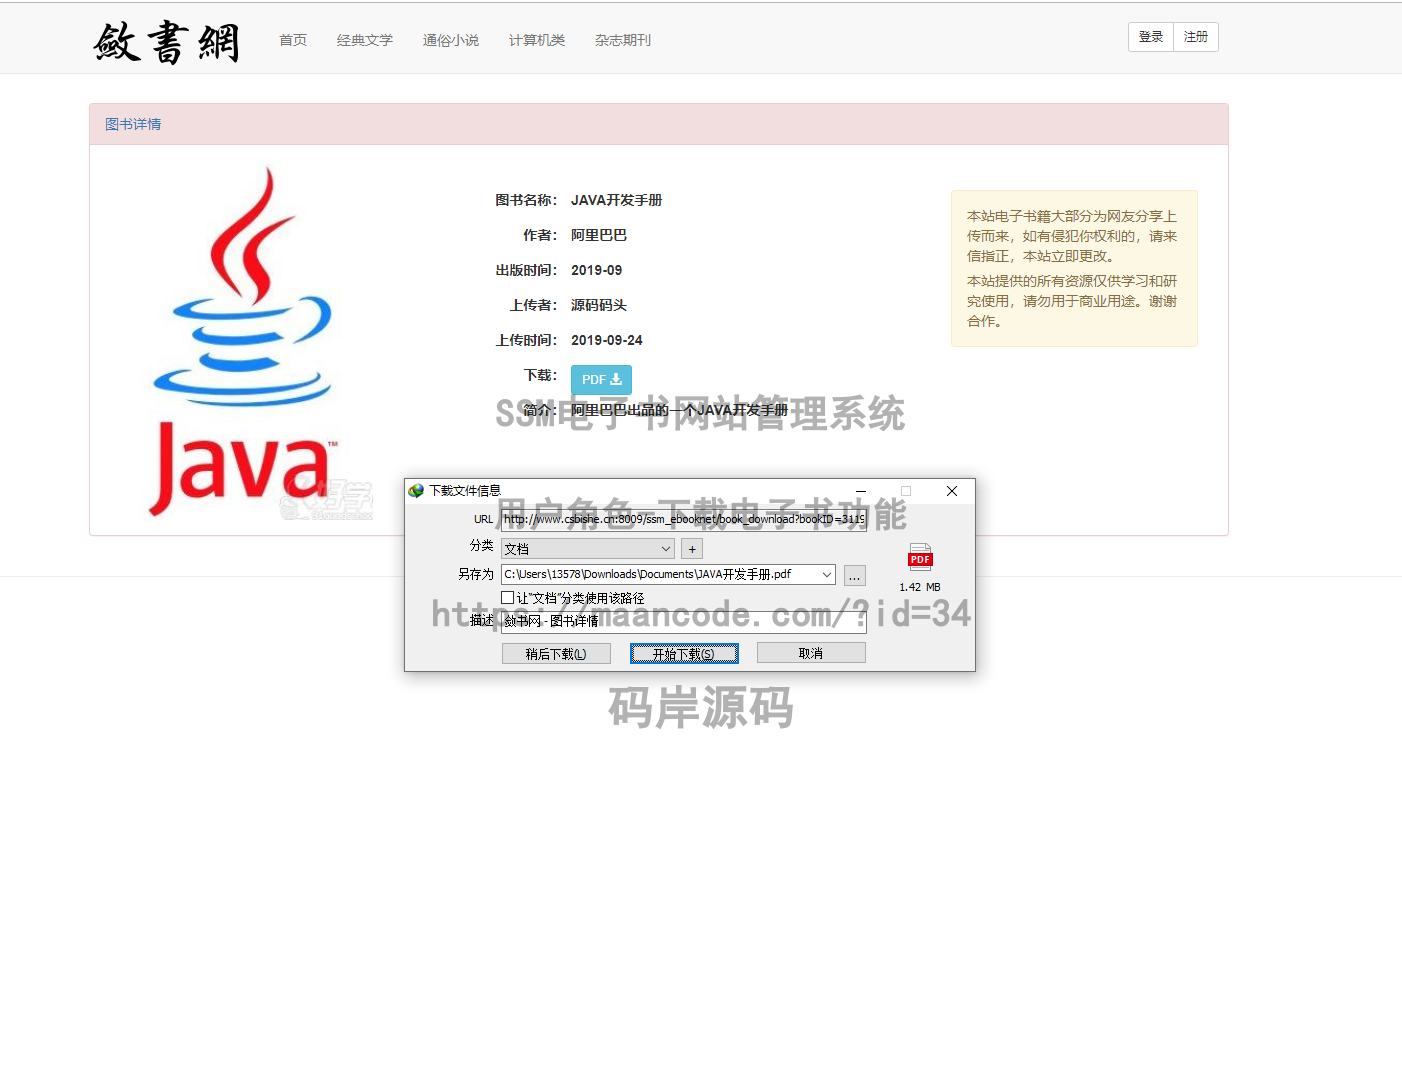Viewport: 1402px width, 1076px height.
Task: Minimize the 下载文件信息 dialog
Action: [x=861, y=491]
